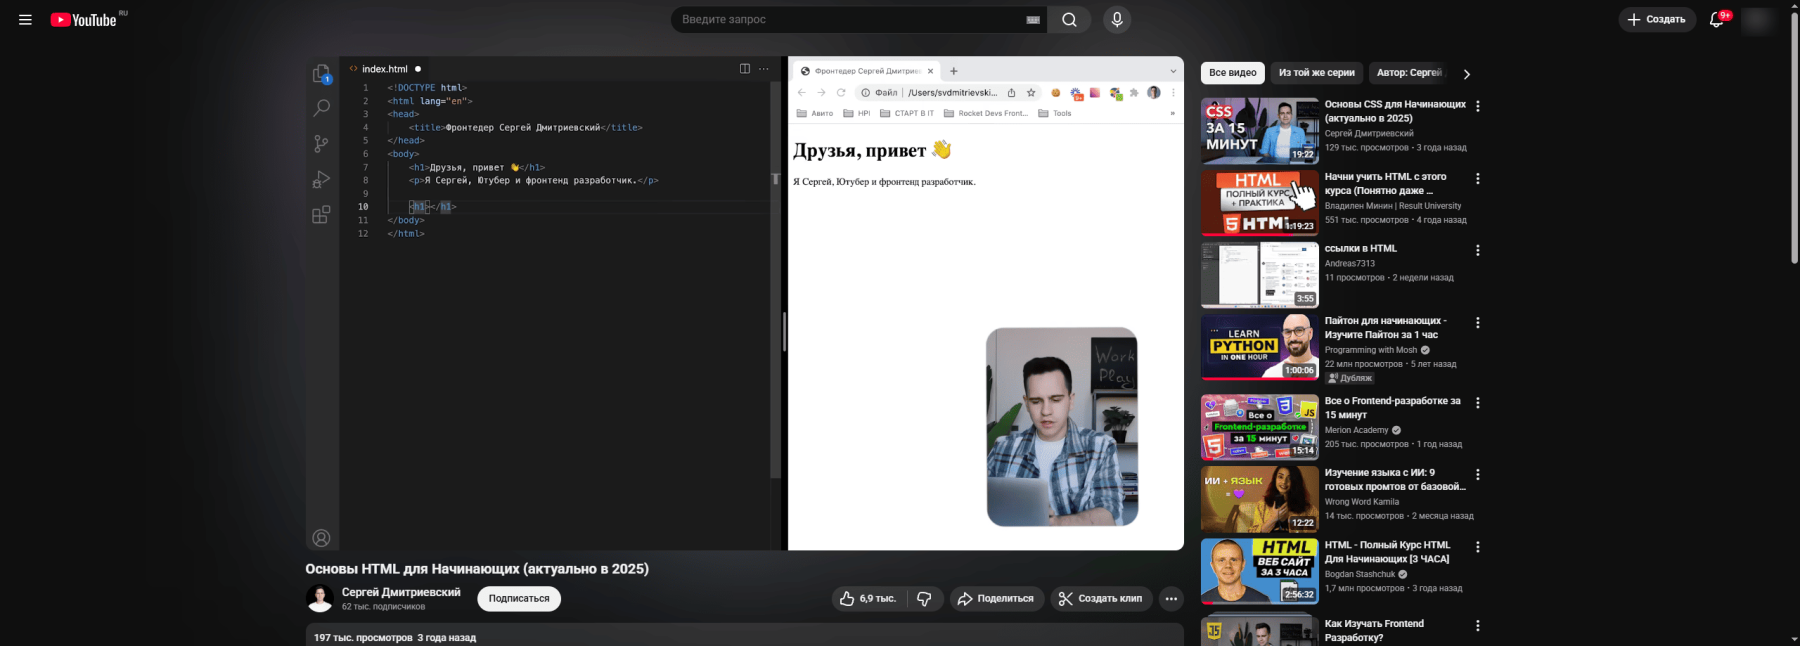
Task: Dislike the video with thumbs down
Action: pos(924,599)
